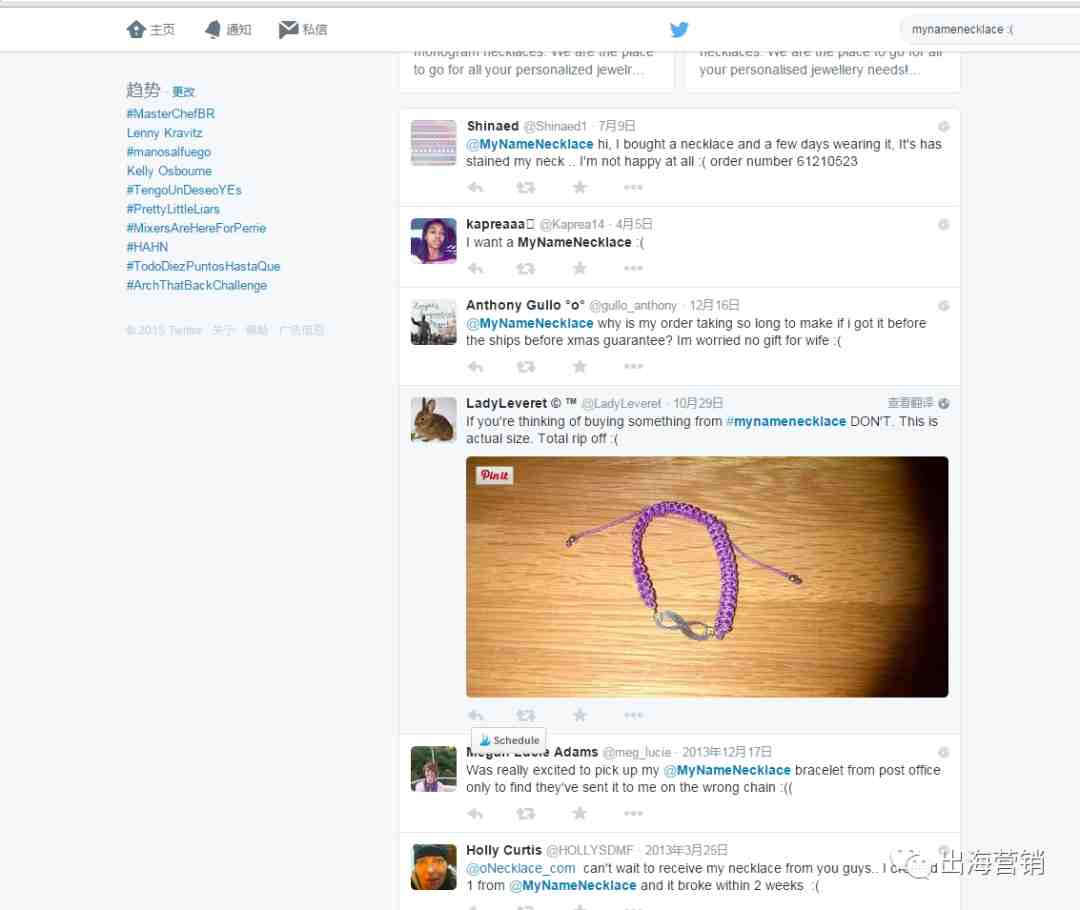Open the @gullo_anthony handle

633,306
